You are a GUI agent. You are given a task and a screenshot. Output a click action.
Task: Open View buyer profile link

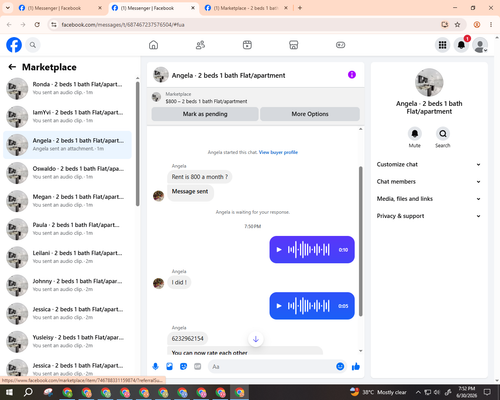(x=278, y=152)
